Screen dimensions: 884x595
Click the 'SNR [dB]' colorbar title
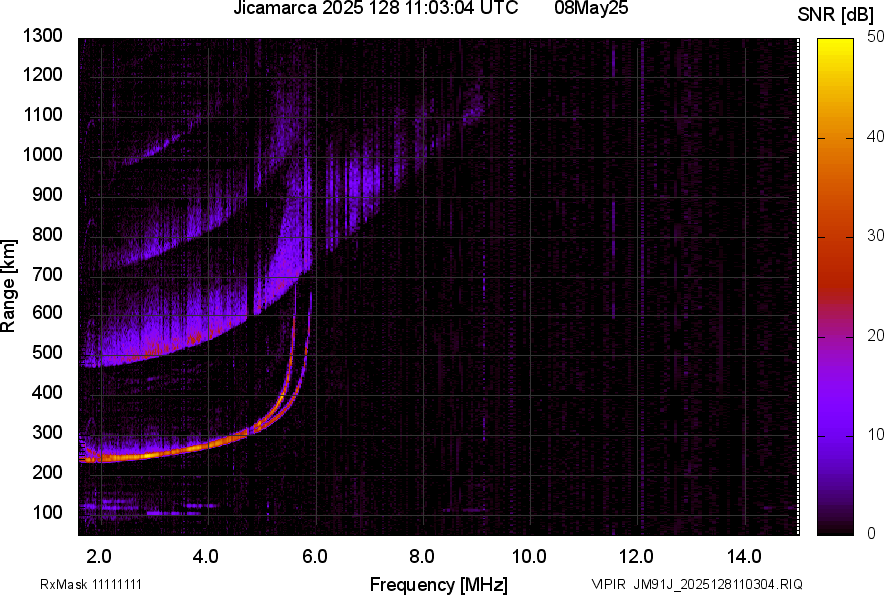point(836,15)
